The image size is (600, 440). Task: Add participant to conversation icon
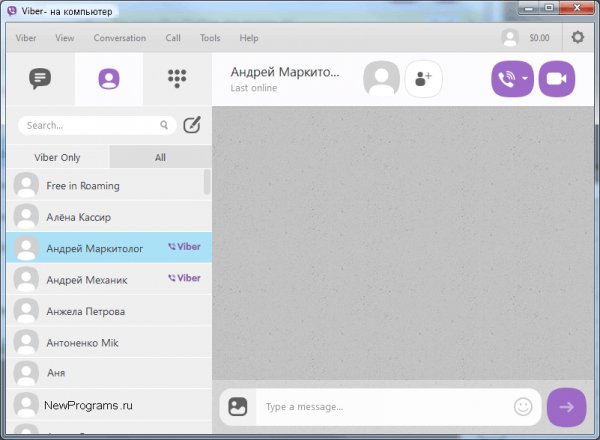coord(423,79)
